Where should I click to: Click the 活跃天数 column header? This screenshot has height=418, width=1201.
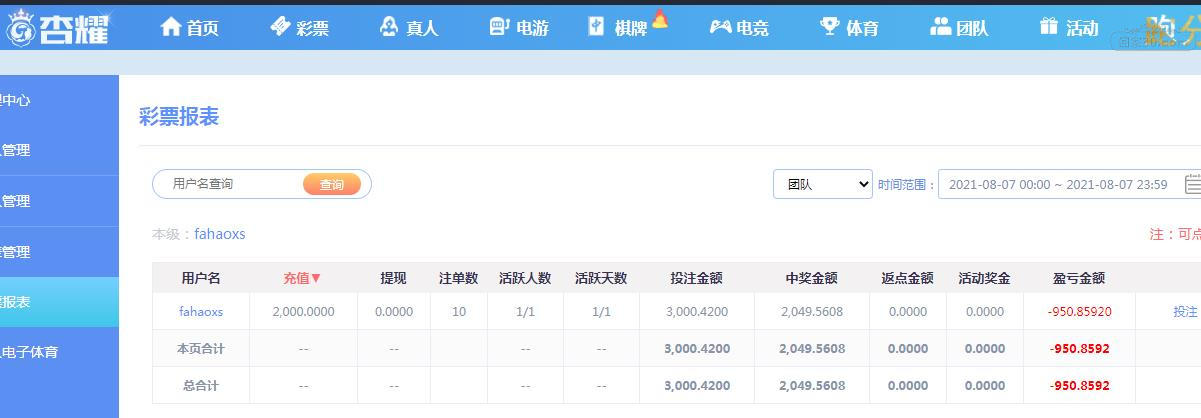point(601,278)
